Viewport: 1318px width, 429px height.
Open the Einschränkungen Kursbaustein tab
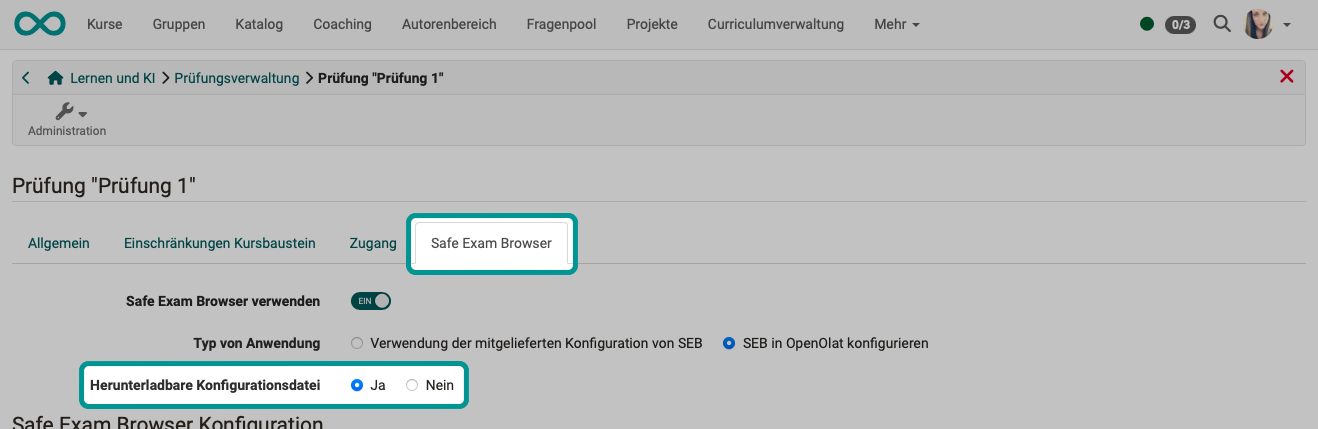coord(219,243)
